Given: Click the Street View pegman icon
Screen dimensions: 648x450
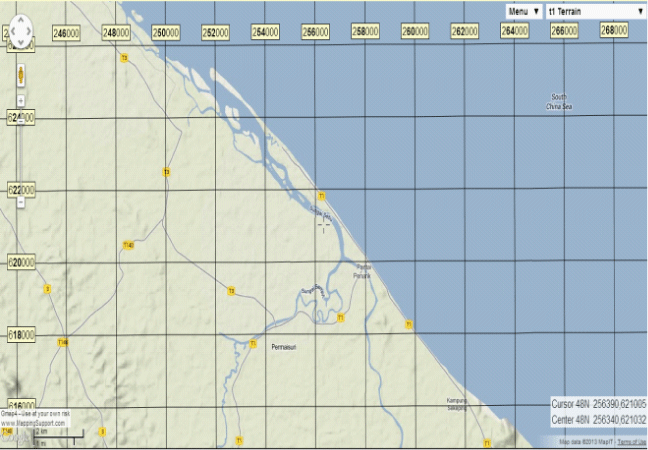Looking at the screenshot, I should coord(21,76).
